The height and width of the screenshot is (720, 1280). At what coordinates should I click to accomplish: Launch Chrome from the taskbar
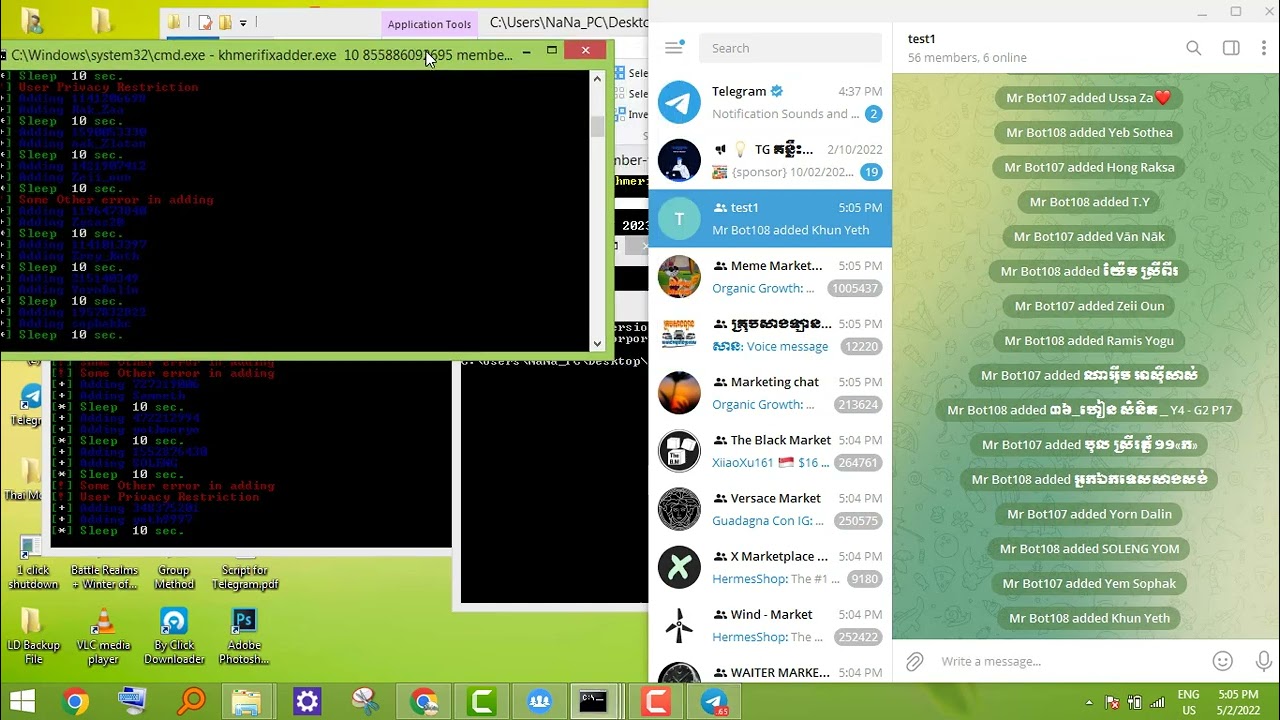click(x=75, y=702)
